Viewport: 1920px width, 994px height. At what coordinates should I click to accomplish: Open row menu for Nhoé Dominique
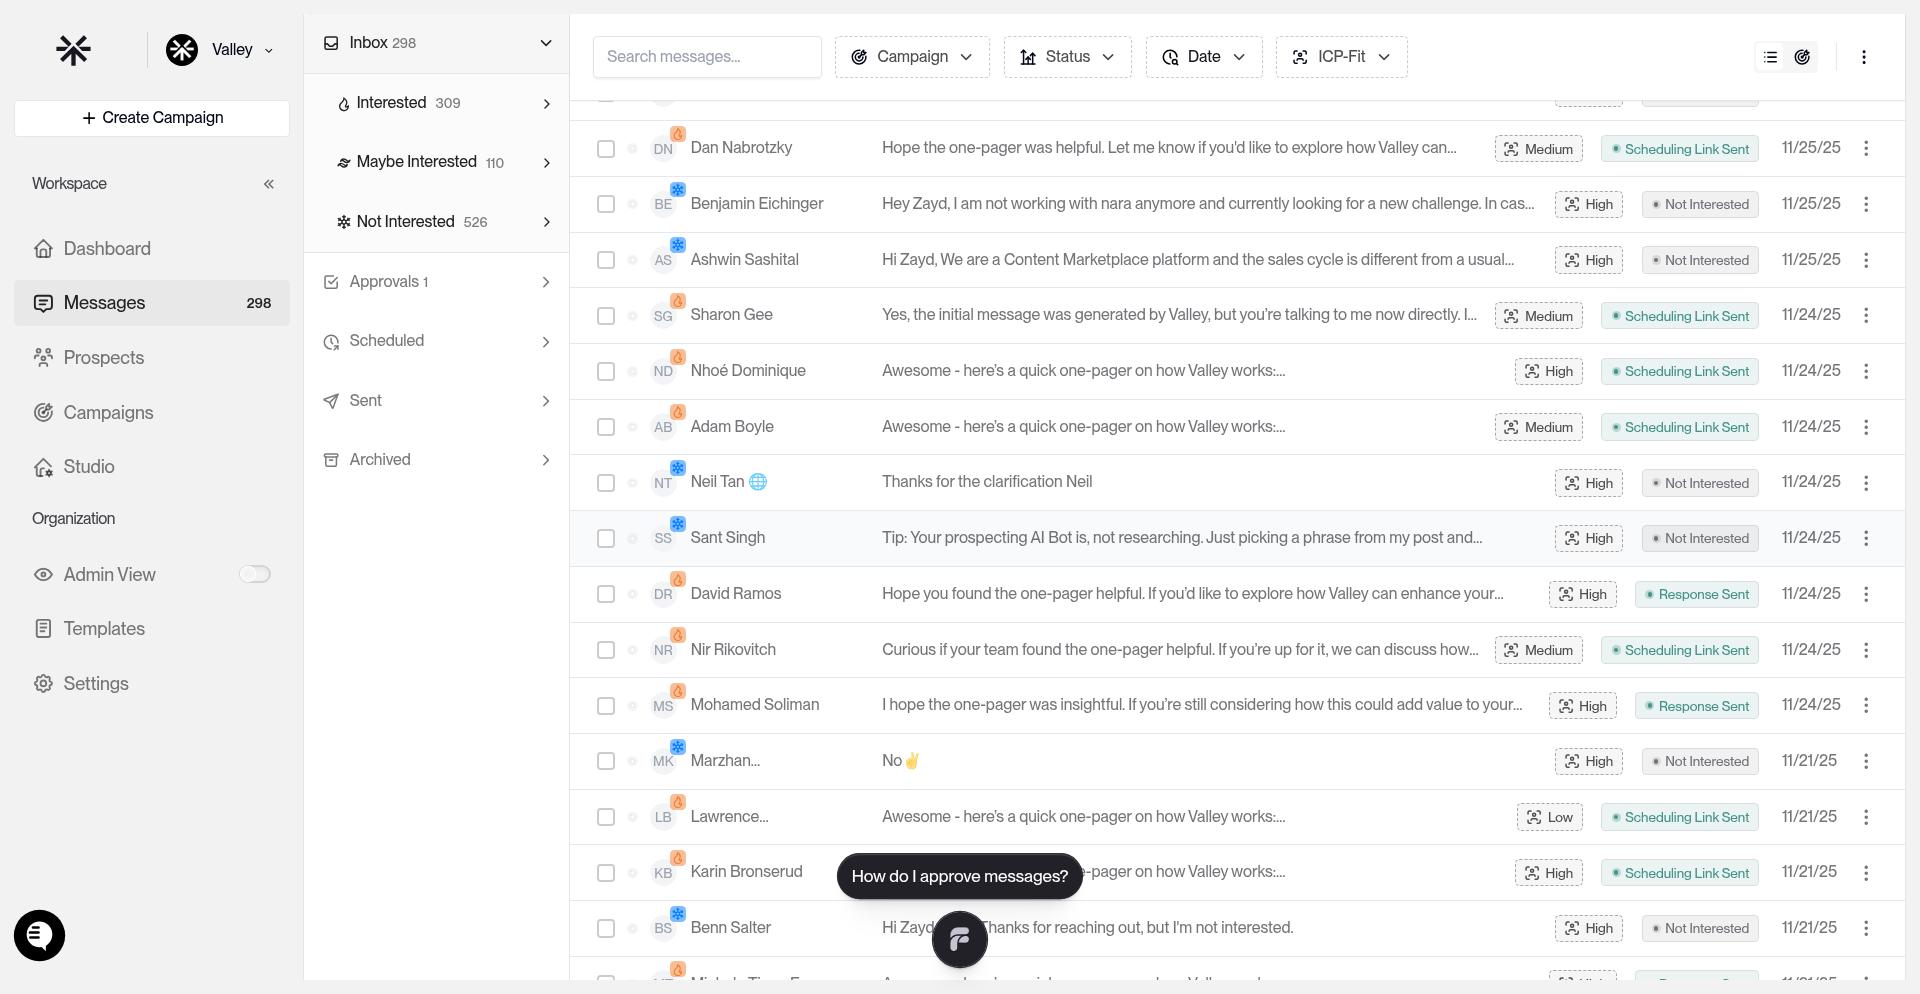(1866, 371)
